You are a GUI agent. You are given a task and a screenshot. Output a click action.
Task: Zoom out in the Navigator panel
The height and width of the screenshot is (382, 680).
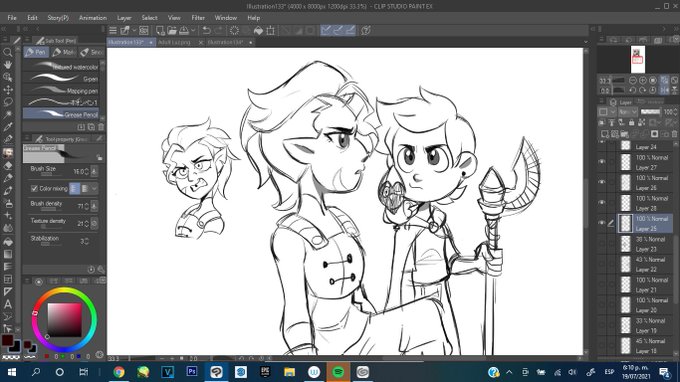[x=633, y=81]
